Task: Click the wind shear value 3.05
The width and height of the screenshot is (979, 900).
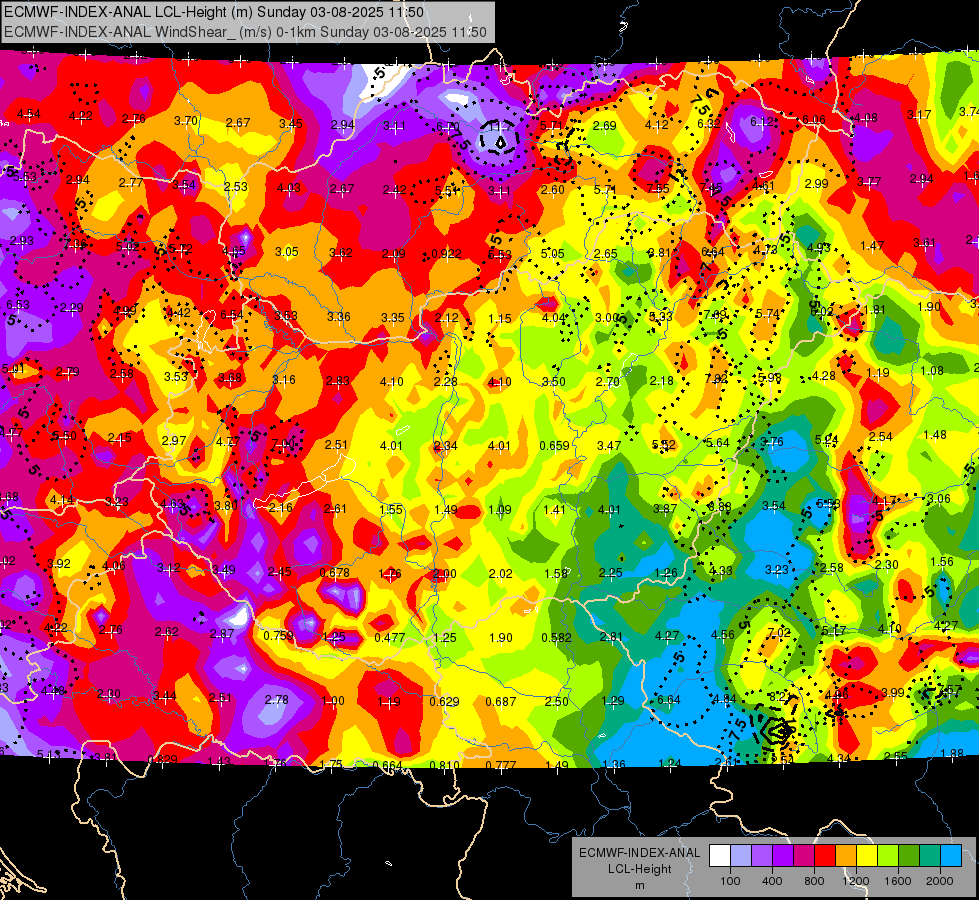Action: pos(287,252)
